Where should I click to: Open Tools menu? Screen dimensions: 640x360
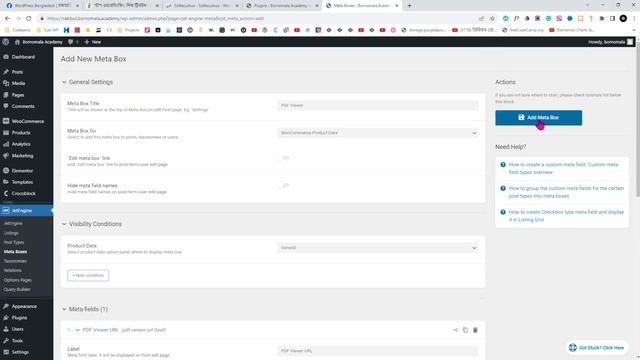(x=17, y=340)
